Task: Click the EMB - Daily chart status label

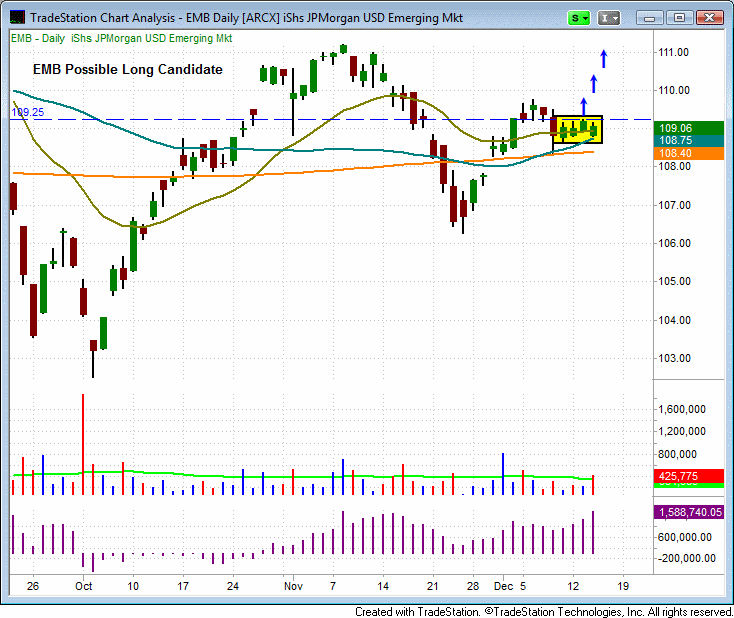Action: (121, 38)
